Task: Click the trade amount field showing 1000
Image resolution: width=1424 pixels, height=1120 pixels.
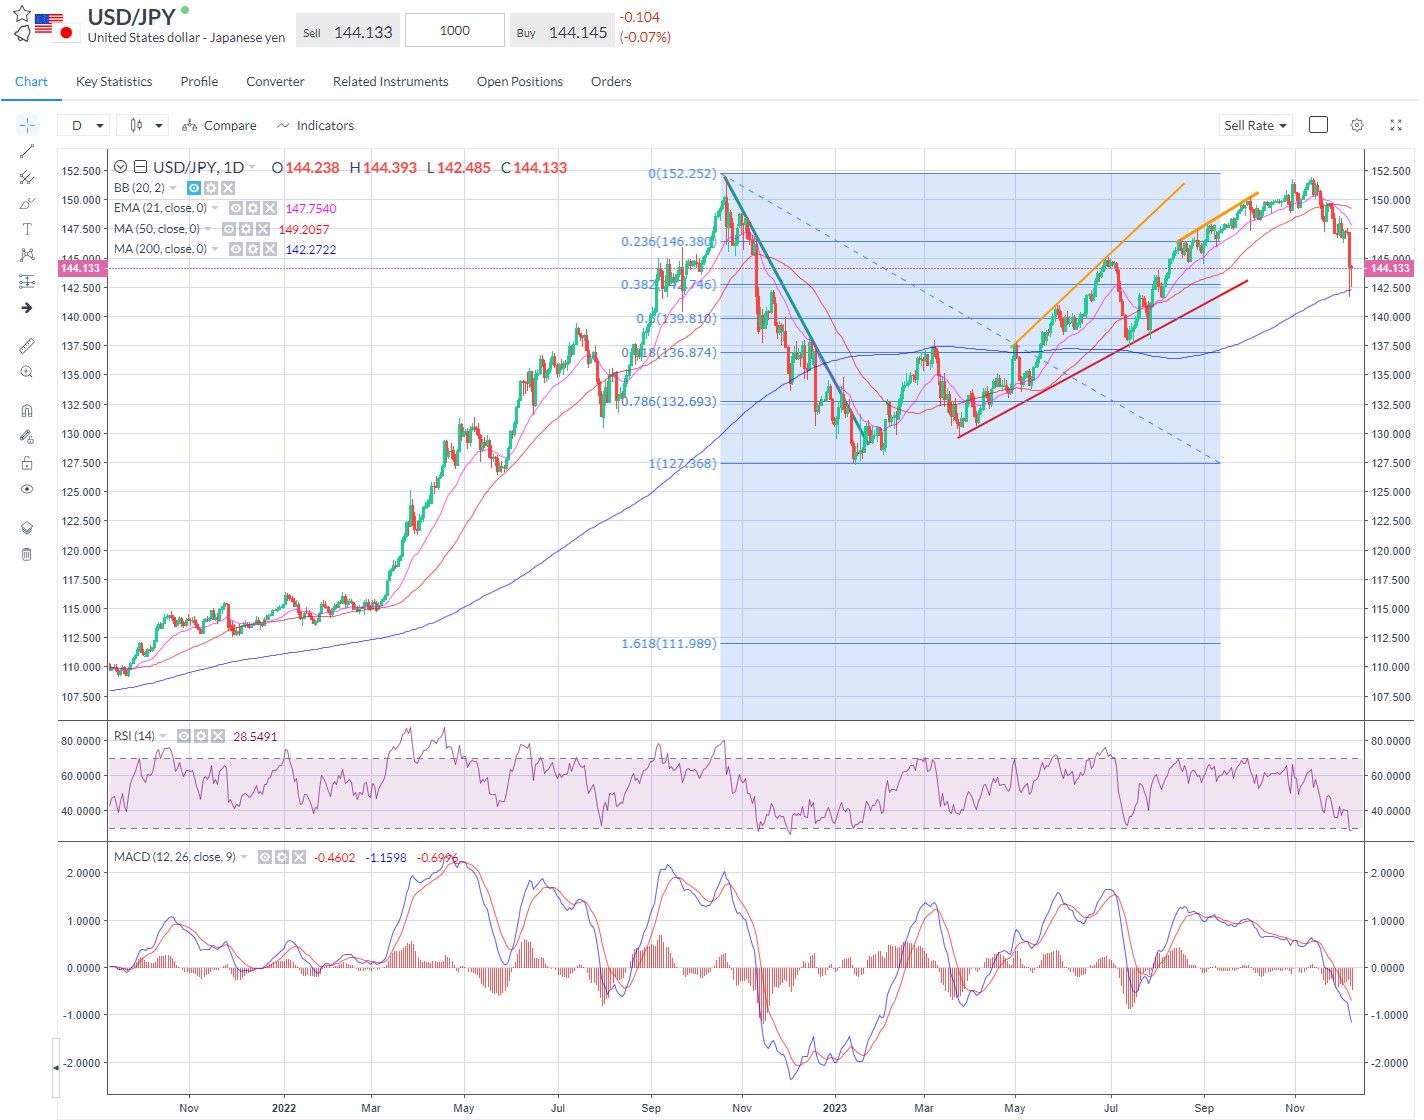Action: click(x=455, y=30)
